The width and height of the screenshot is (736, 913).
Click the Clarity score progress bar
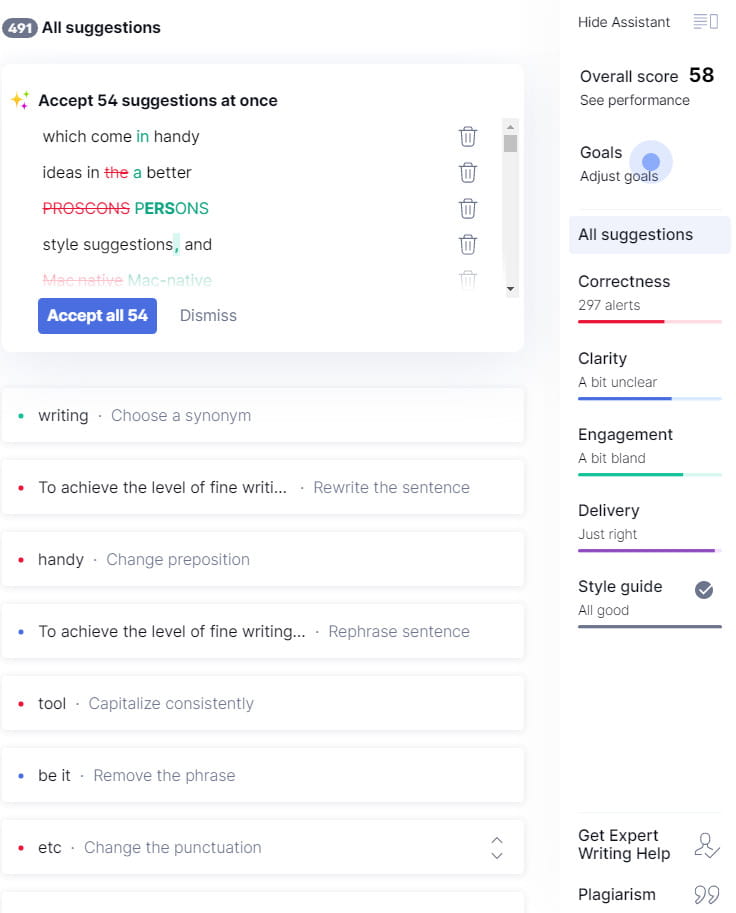click(650, 399)
